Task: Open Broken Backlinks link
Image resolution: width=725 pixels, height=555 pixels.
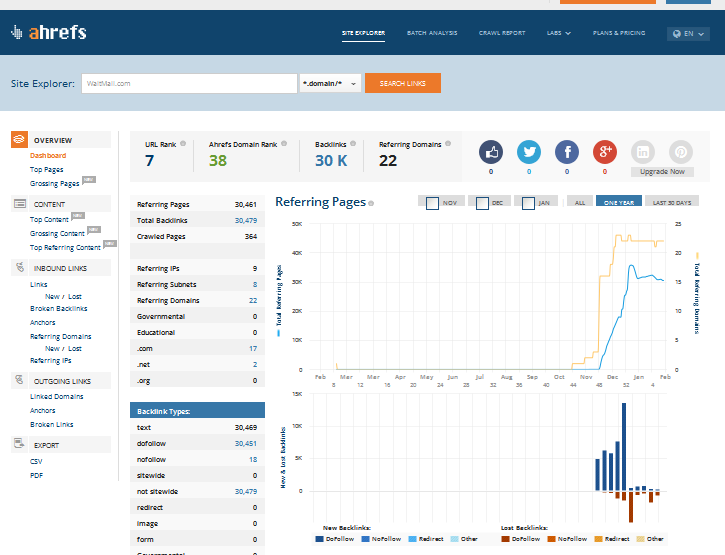Action: click(59, 308)
